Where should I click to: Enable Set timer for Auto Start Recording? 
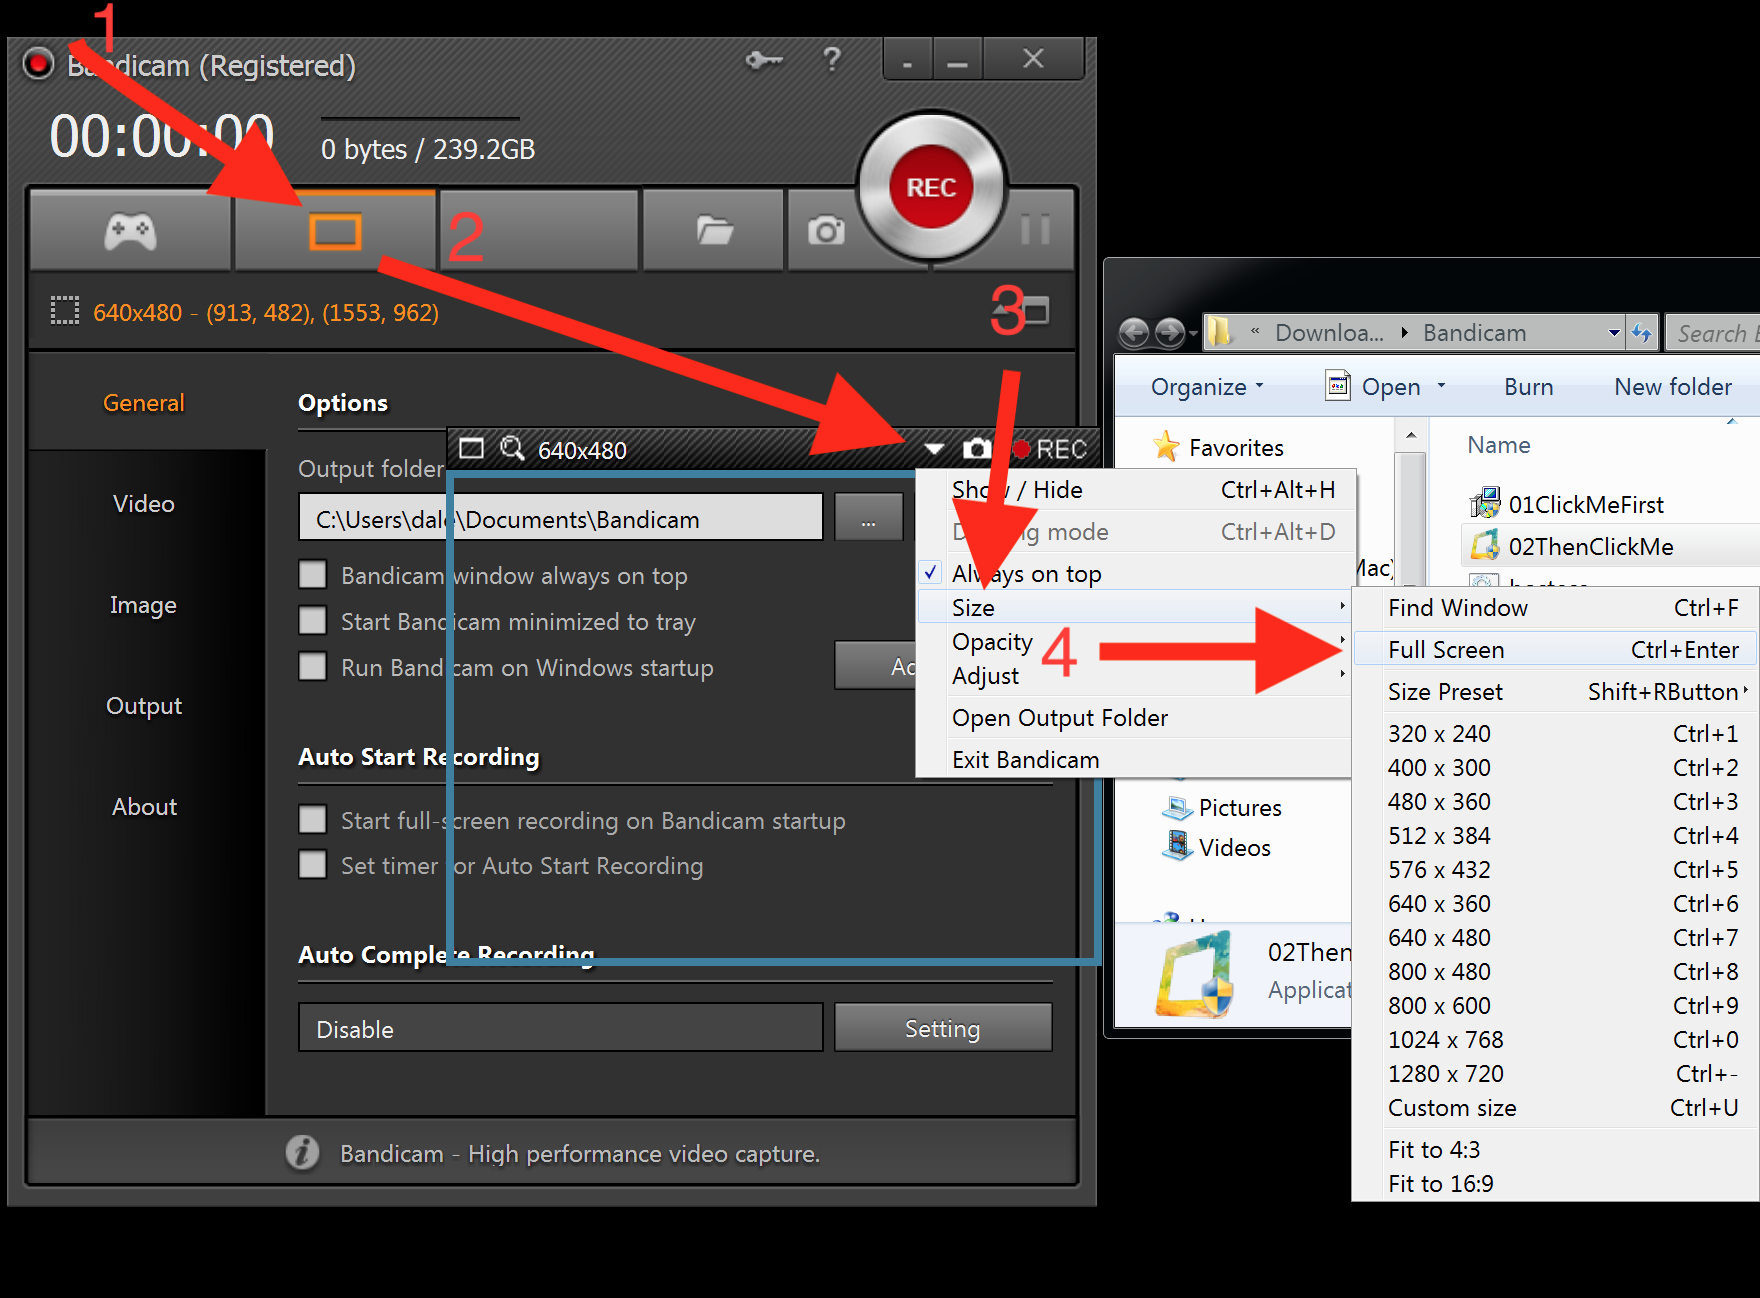point(313,865)
